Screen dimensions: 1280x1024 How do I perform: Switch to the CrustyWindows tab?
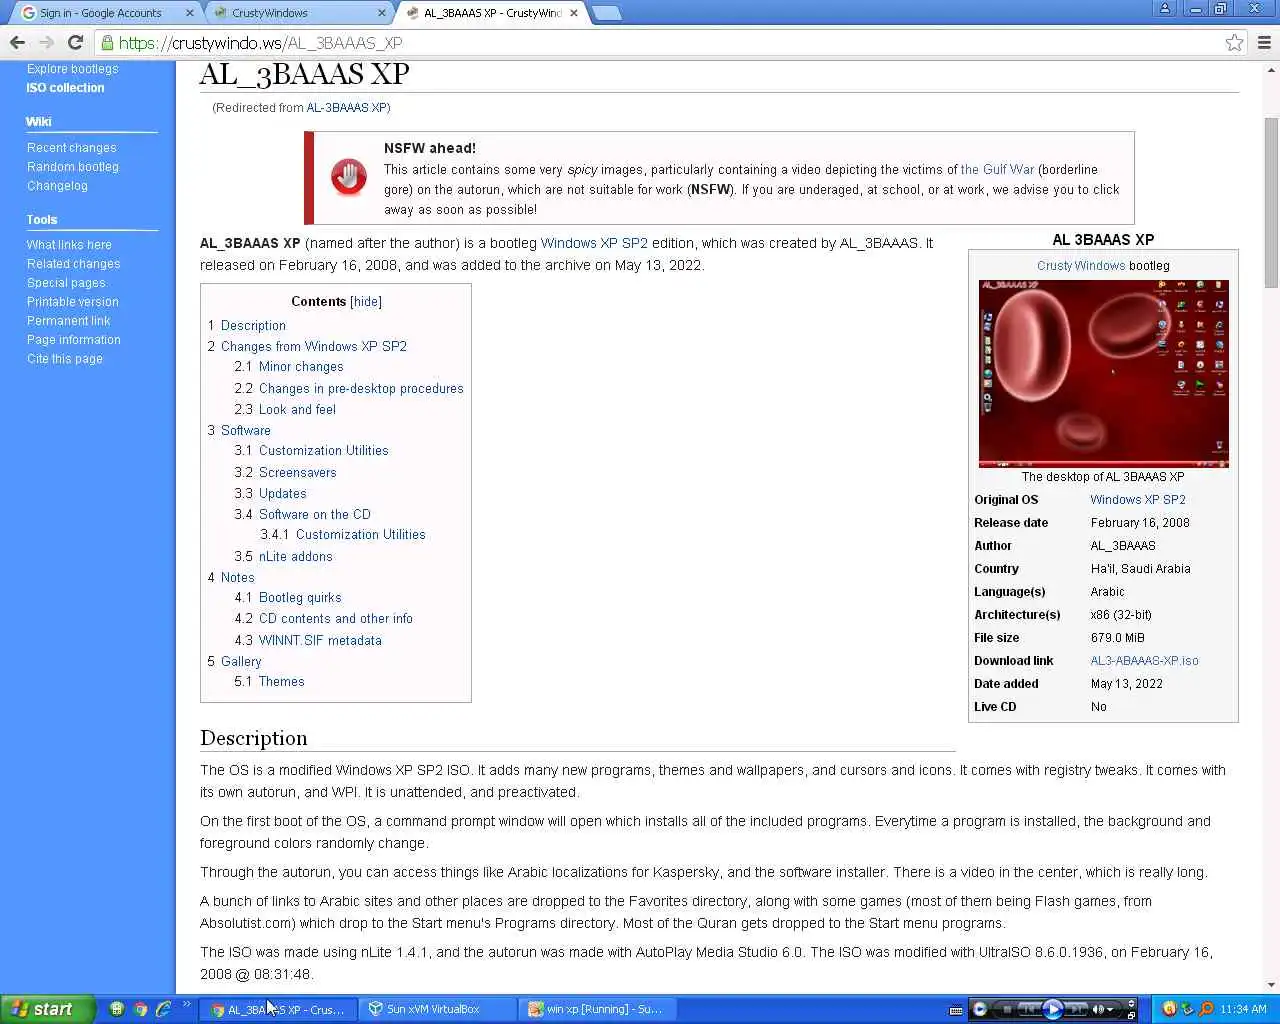[300, 13]
